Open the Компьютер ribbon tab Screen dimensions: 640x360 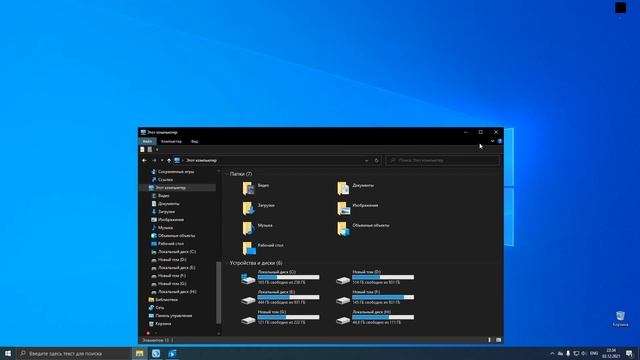(x=171, y=141)
